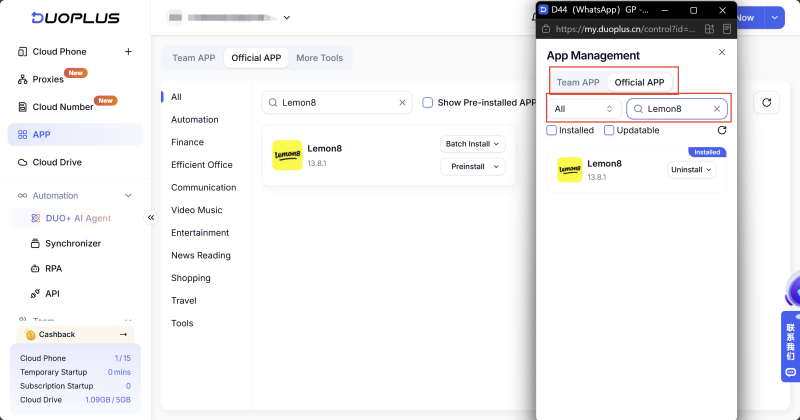Click the Cloud Drive cloud icon

(x=22, y=162)
